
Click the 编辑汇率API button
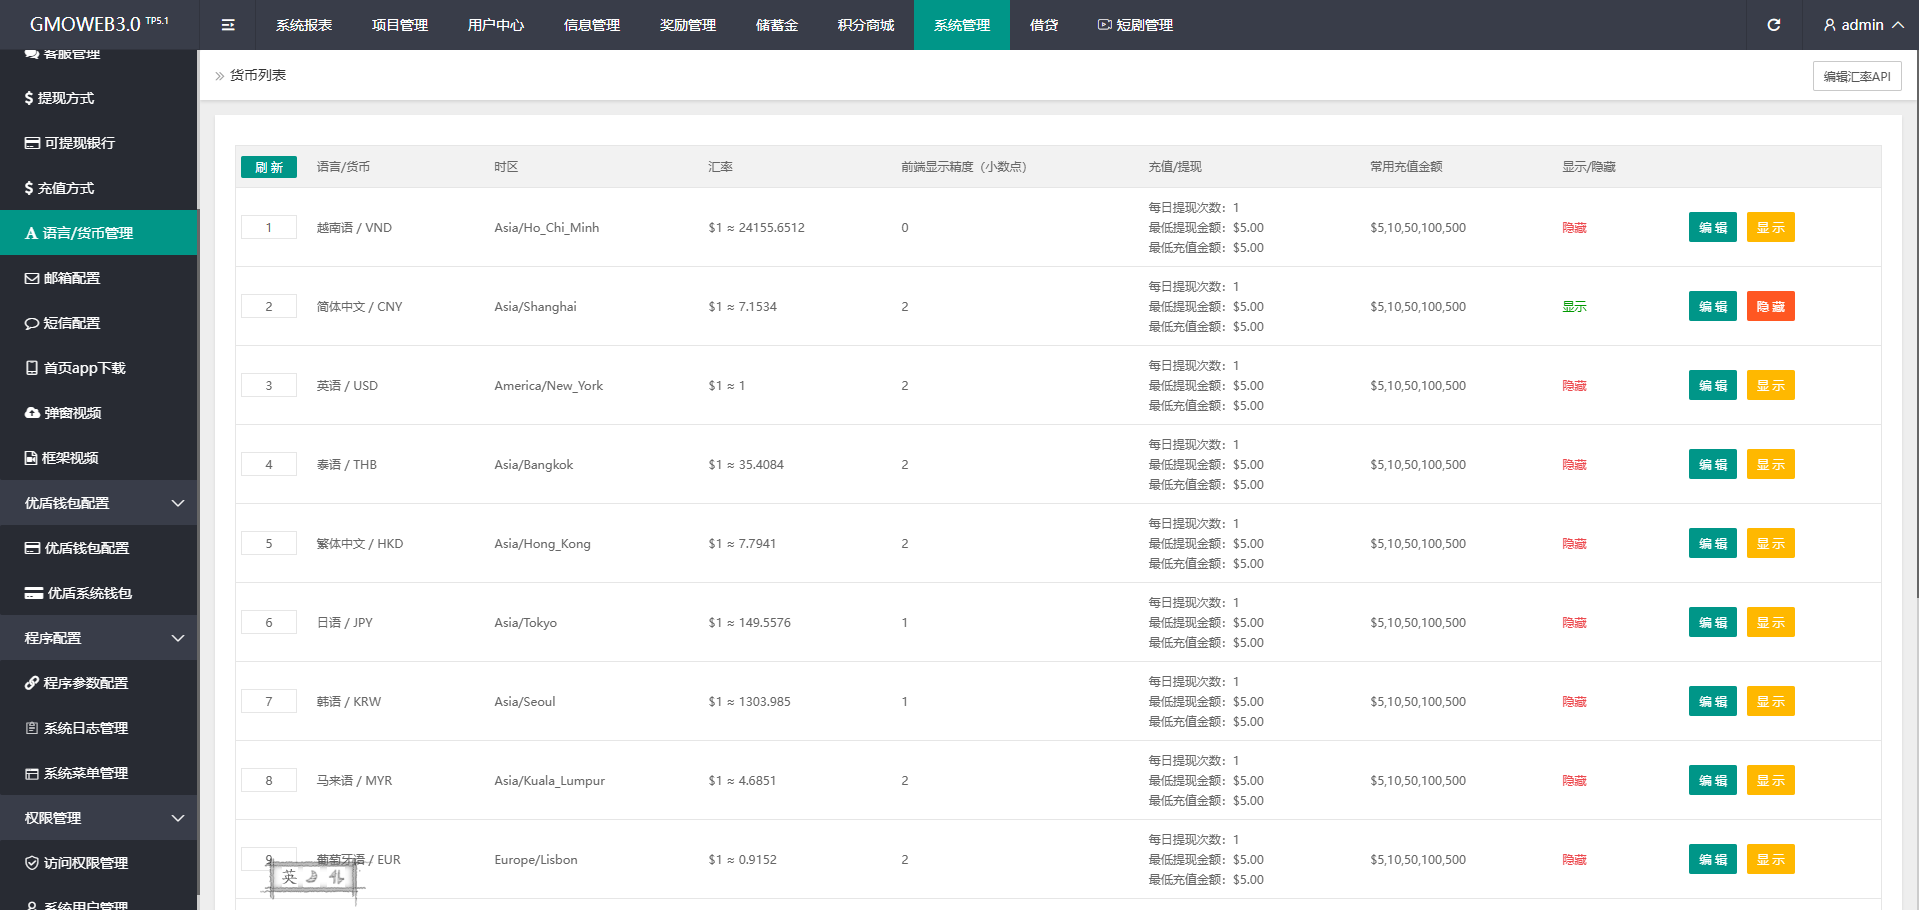pos(1856,76)
